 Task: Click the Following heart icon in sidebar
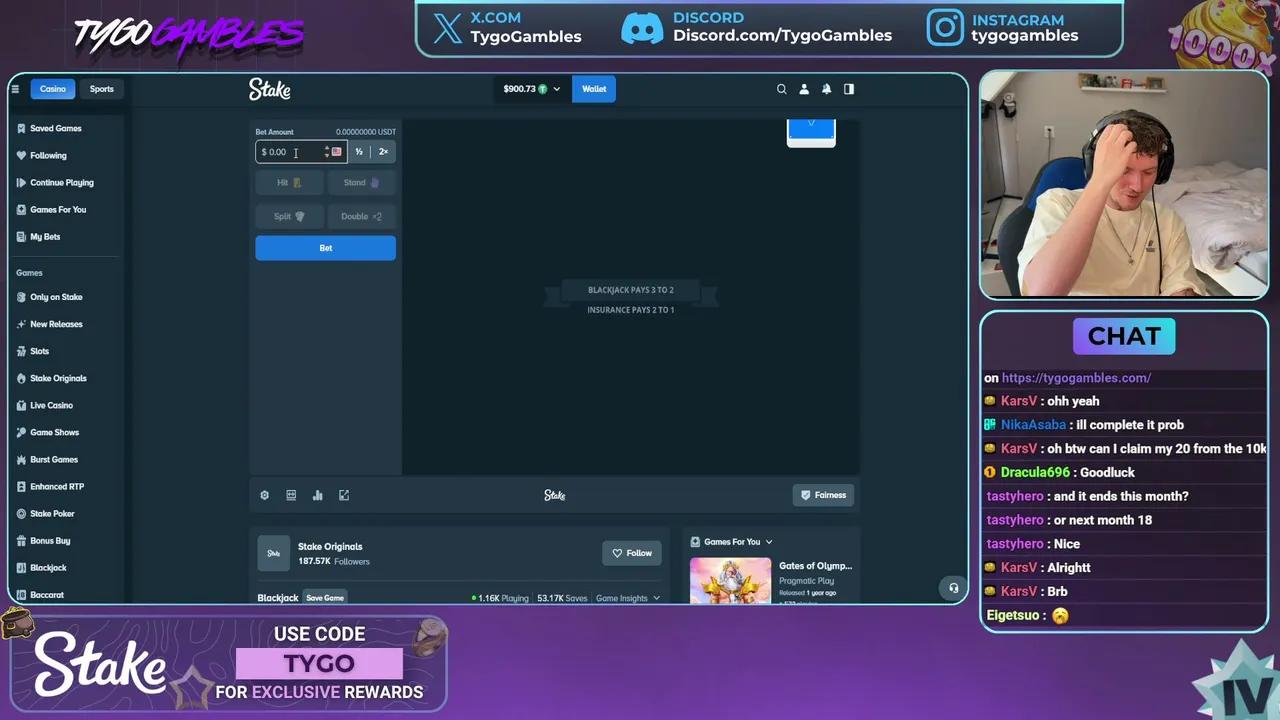[x=21, y=155]
